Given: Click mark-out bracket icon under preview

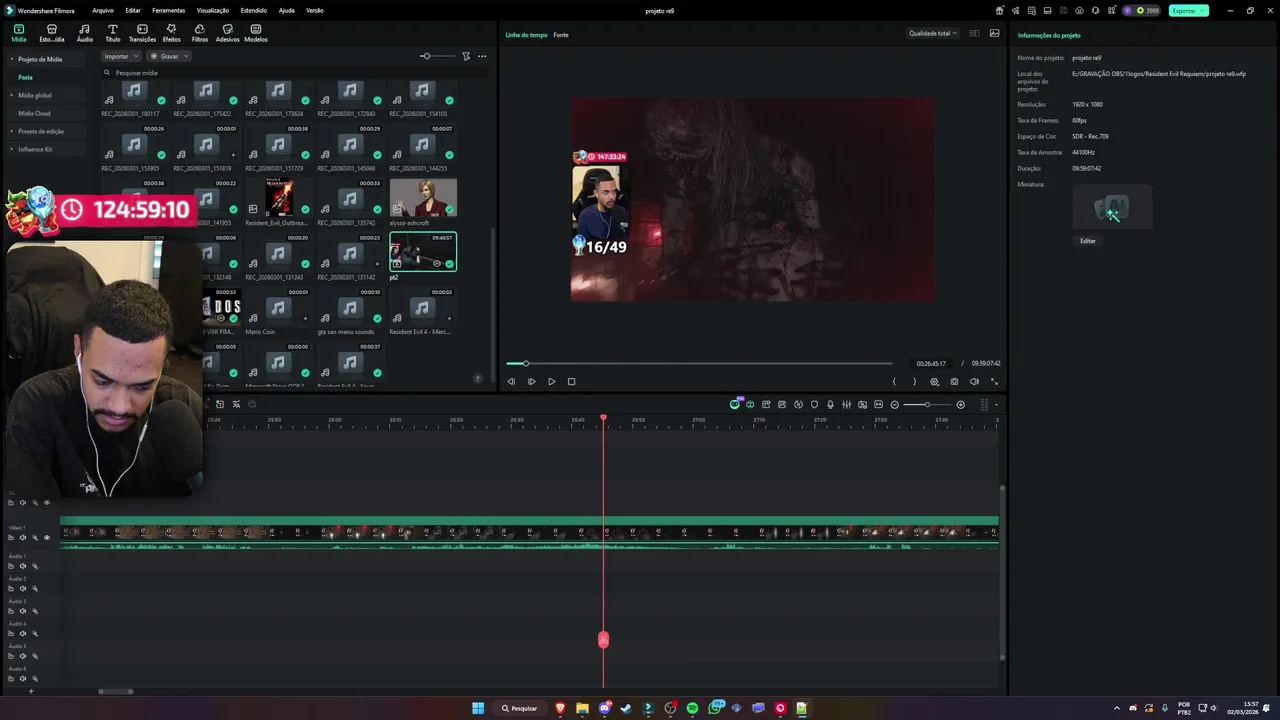Looking at the screenshot, I should click(914, 381).
